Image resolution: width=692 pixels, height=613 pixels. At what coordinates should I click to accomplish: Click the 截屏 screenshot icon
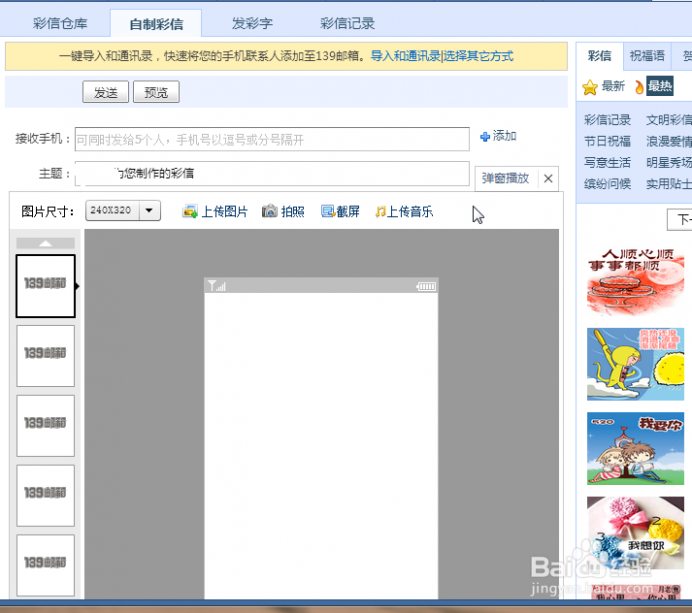coord(327,211)
